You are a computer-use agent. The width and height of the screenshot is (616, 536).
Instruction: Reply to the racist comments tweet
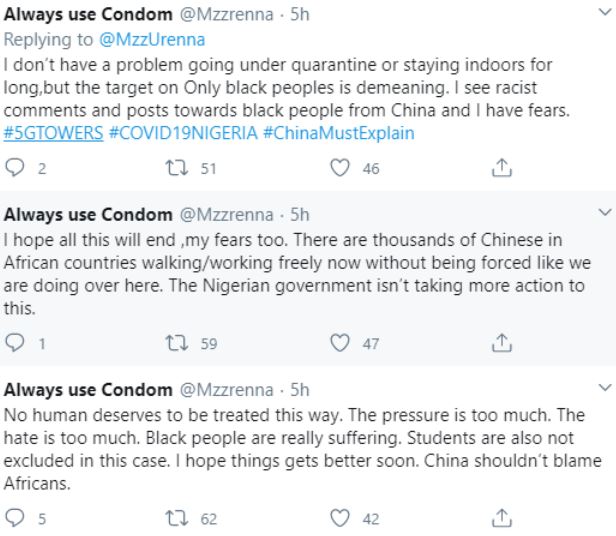point(14,169)
